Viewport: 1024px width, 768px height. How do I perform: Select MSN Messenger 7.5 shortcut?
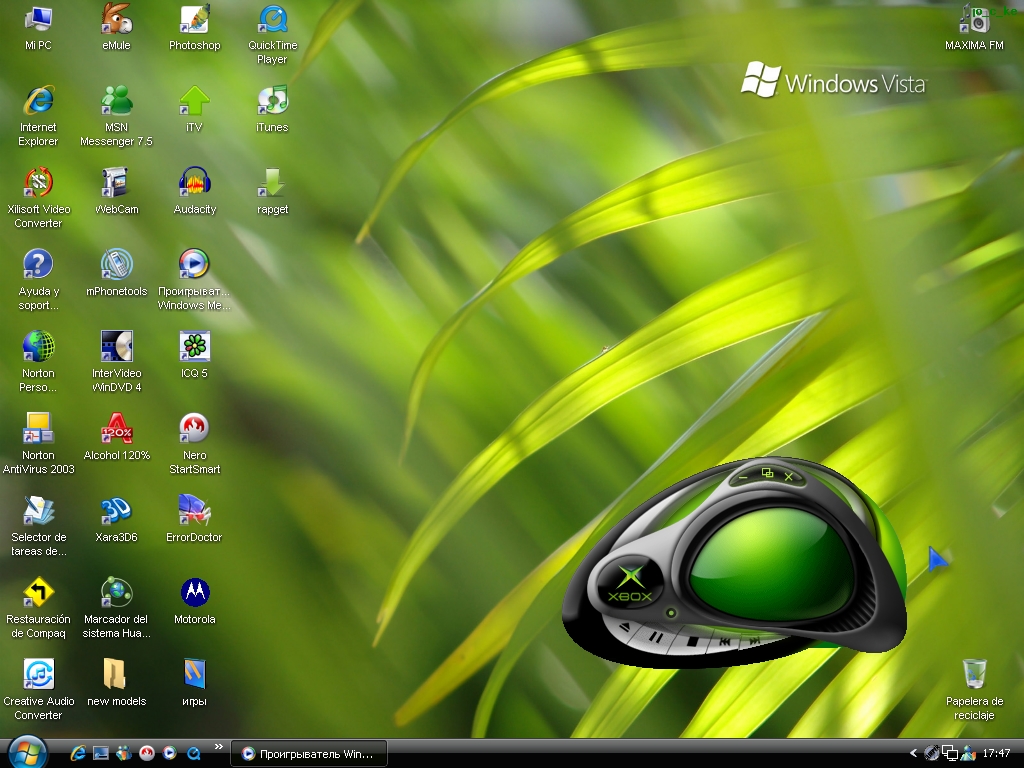click(116, 101)
